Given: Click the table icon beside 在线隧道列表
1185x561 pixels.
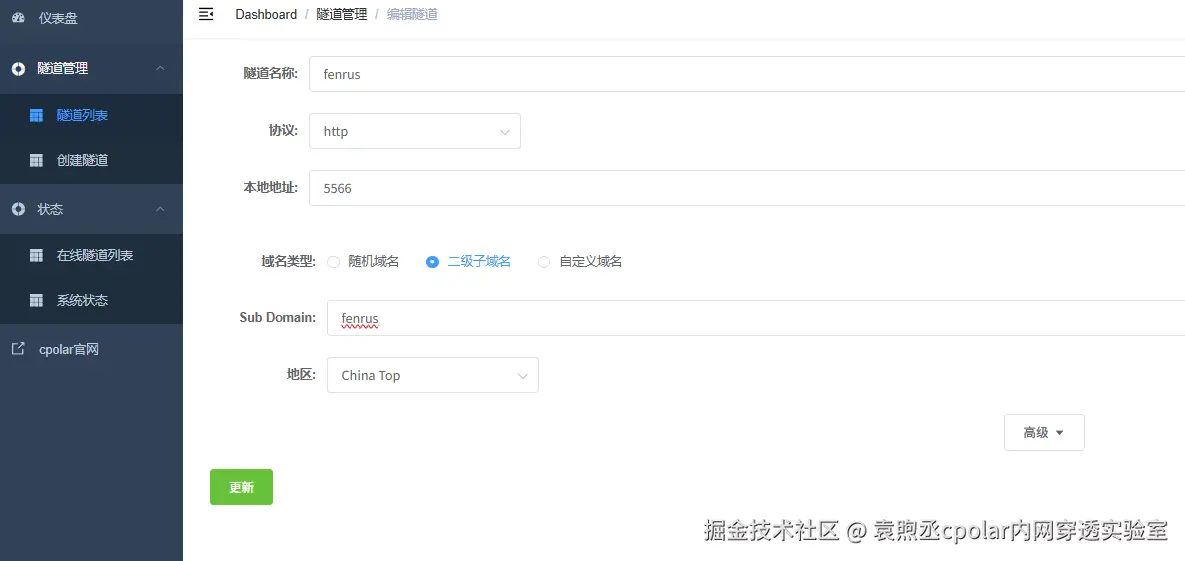Looking at the screenshot, I should (36, 256).
